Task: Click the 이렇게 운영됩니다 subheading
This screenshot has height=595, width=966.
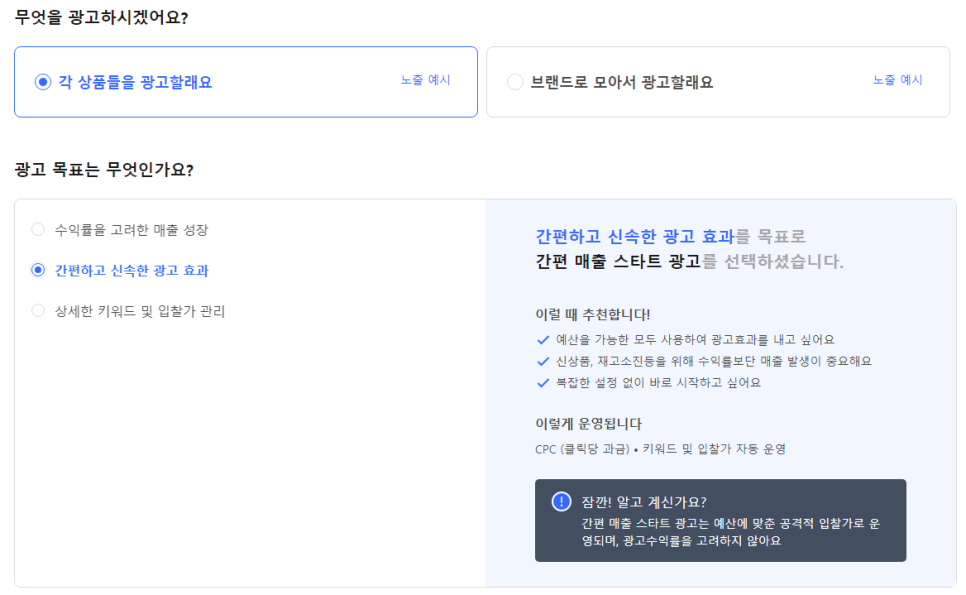Action: click(588, 424)
